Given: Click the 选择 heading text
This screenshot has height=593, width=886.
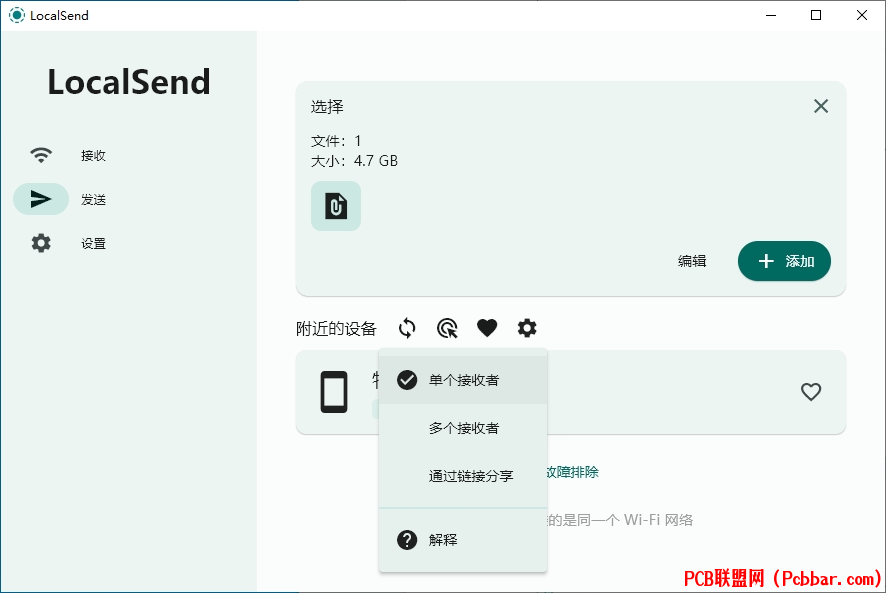Looking at the screenshot, I should click(x=327, y=107).
